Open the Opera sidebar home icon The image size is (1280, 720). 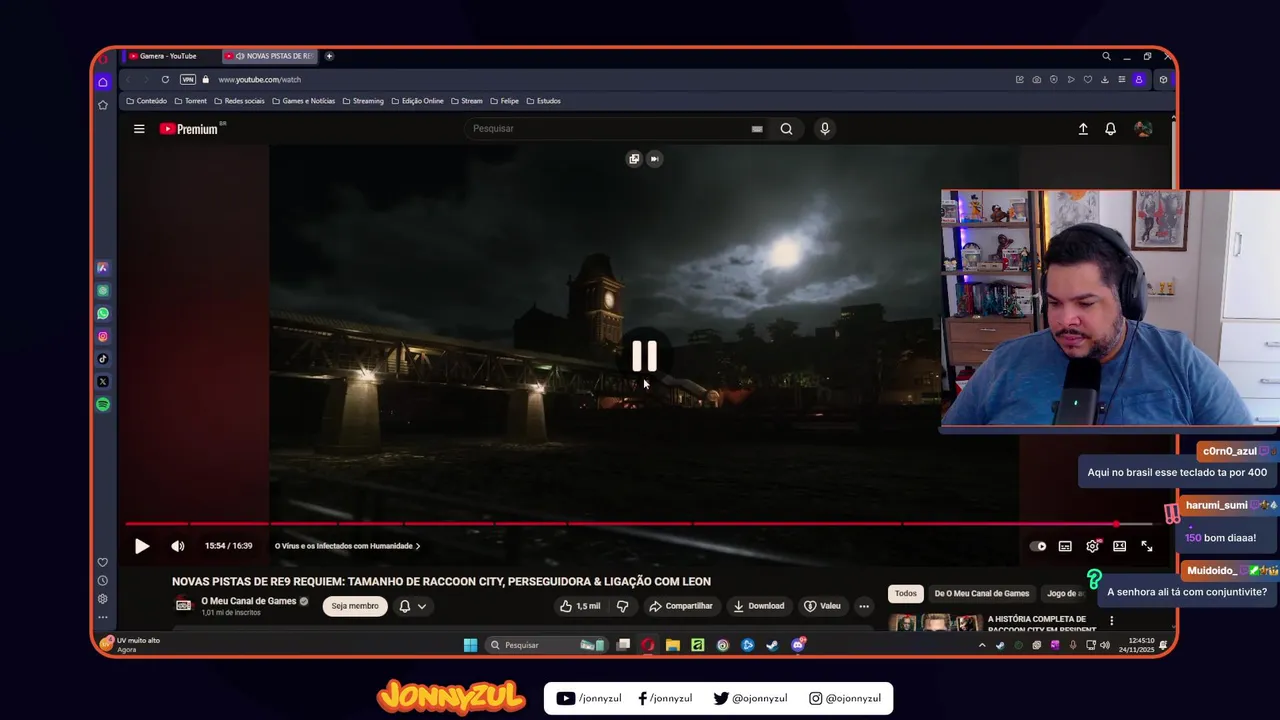[103, 82]
